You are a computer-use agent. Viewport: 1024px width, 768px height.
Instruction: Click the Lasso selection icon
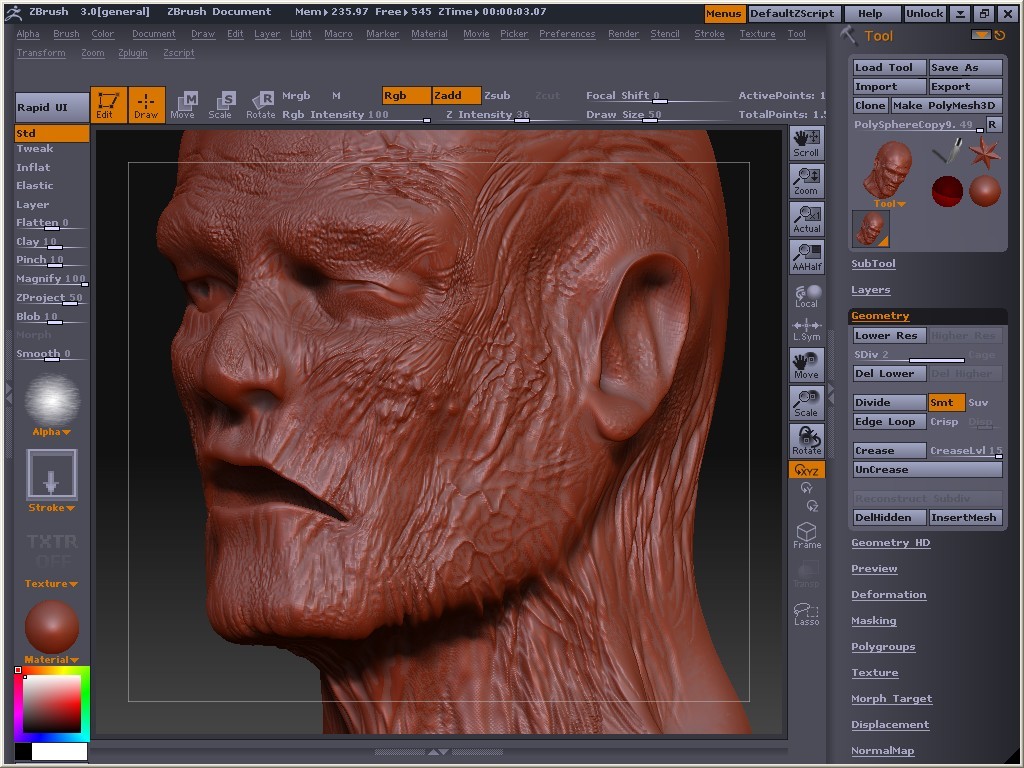(x=807, y=614)
